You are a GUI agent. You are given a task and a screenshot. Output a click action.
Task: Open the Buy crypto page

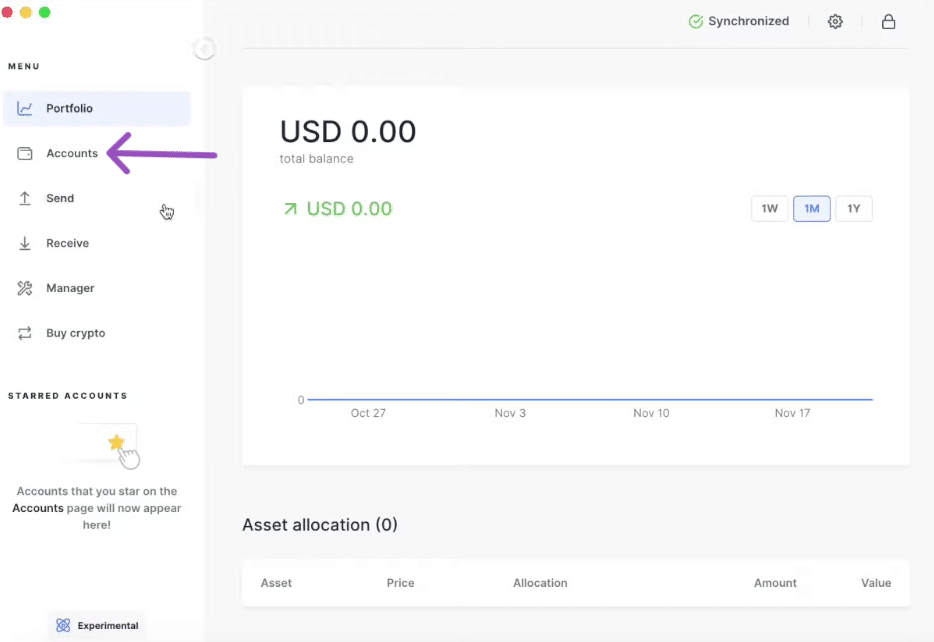(x=75, y=334)
